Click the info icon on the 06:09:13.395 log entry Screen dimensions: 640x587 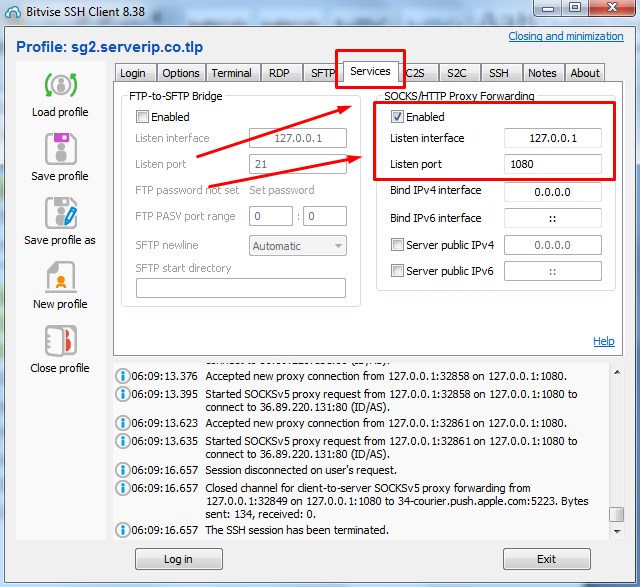click(x=122, y=394)
